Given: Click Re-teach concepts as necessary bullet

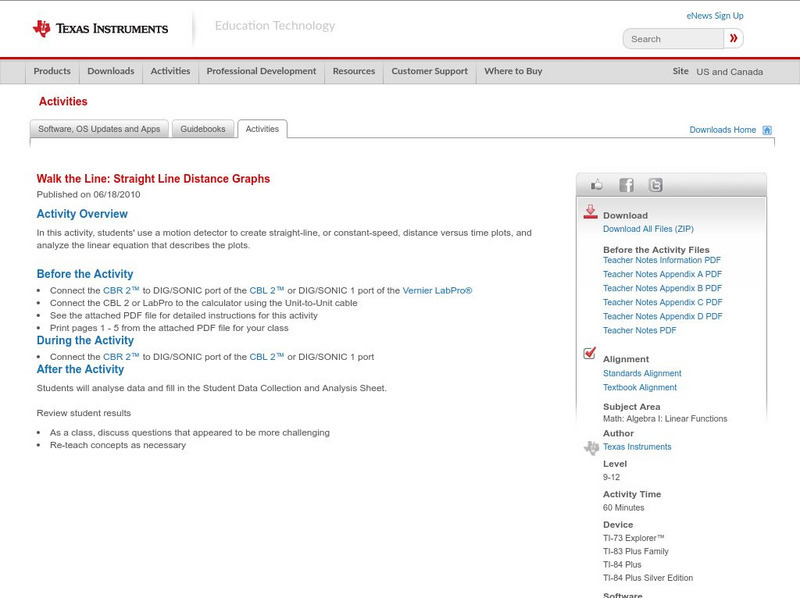Looking at the screenshot, I should pos(118,445).
